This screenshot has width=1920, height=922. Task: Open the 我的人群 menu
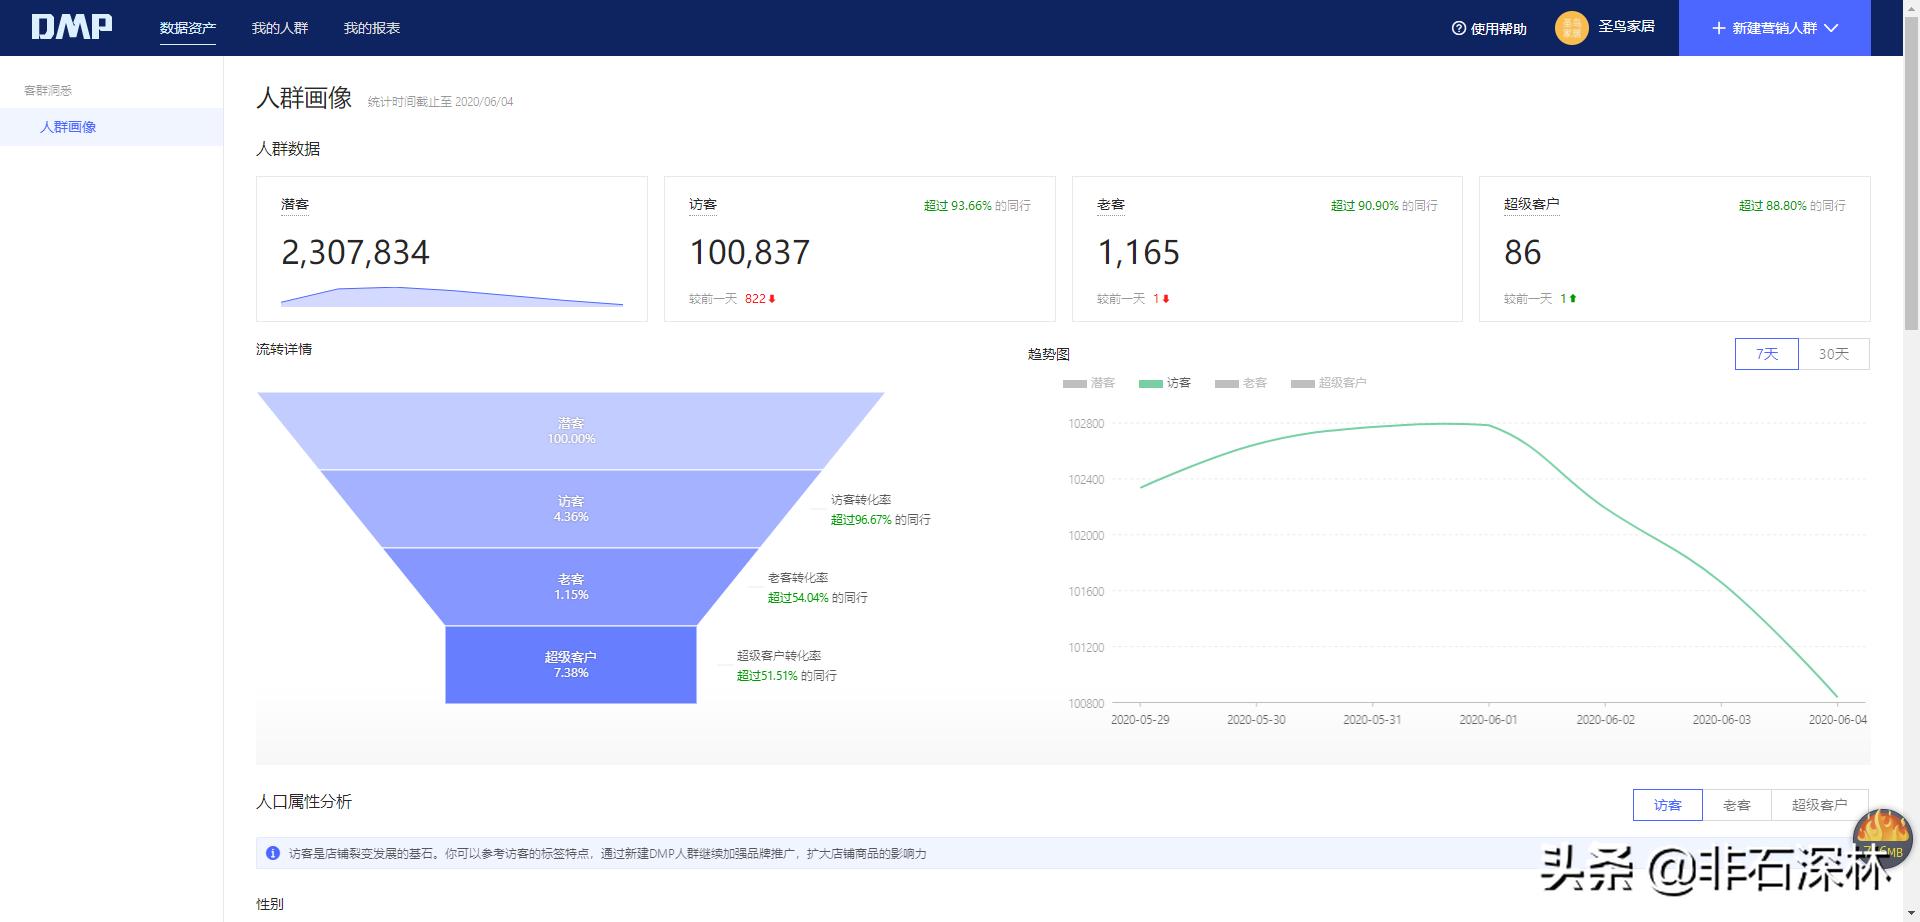[280, 28]
